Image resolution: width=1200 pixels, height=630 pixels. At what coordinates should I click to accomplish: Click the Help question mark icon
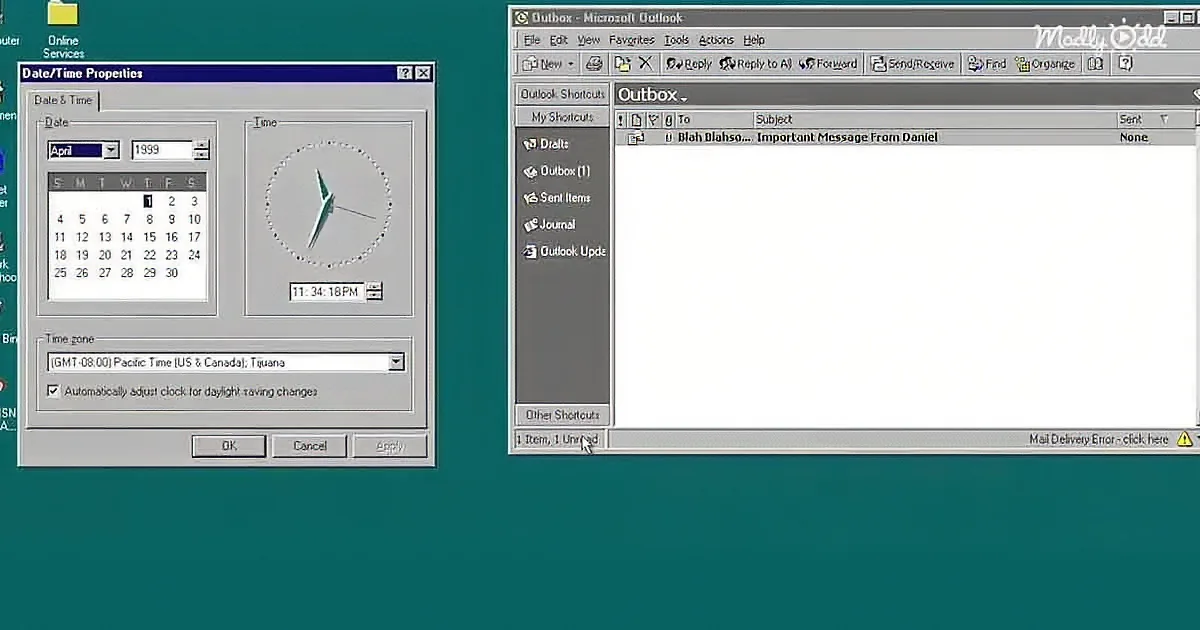(x=1125, y=63)
